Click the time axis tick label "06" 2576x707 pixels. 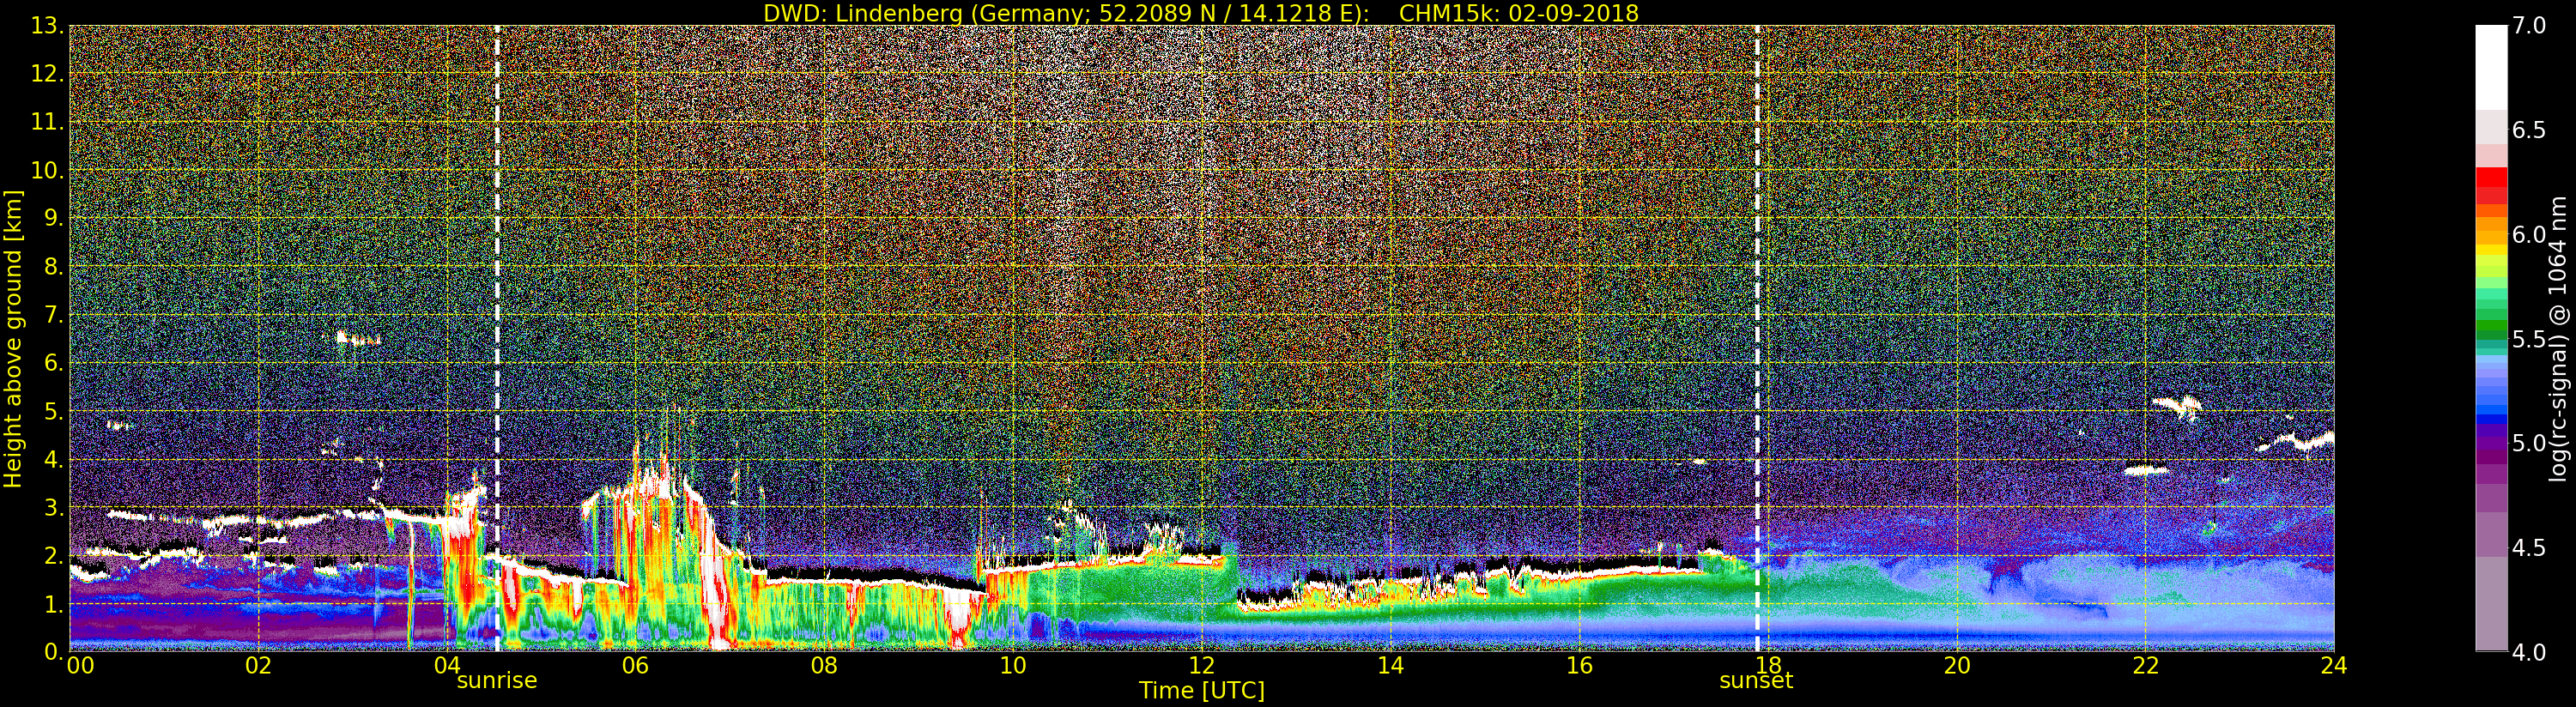tap(635, 666)
